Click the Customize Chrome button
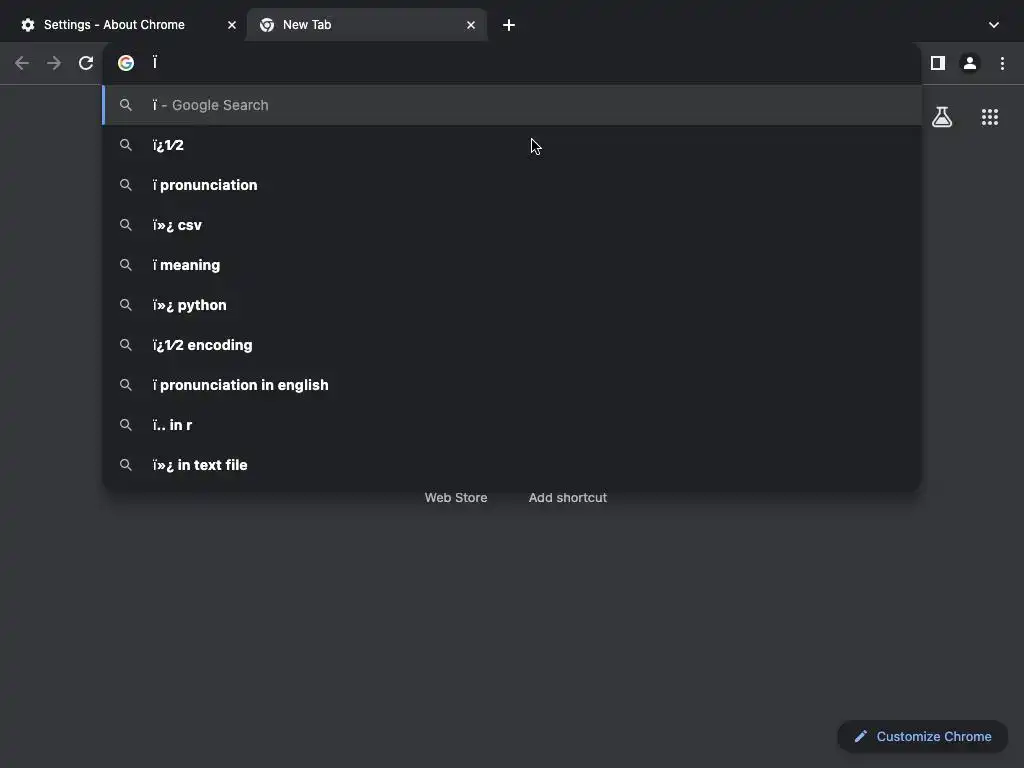The width and height of the screenshot is (1024, 768). pos(922,737)
